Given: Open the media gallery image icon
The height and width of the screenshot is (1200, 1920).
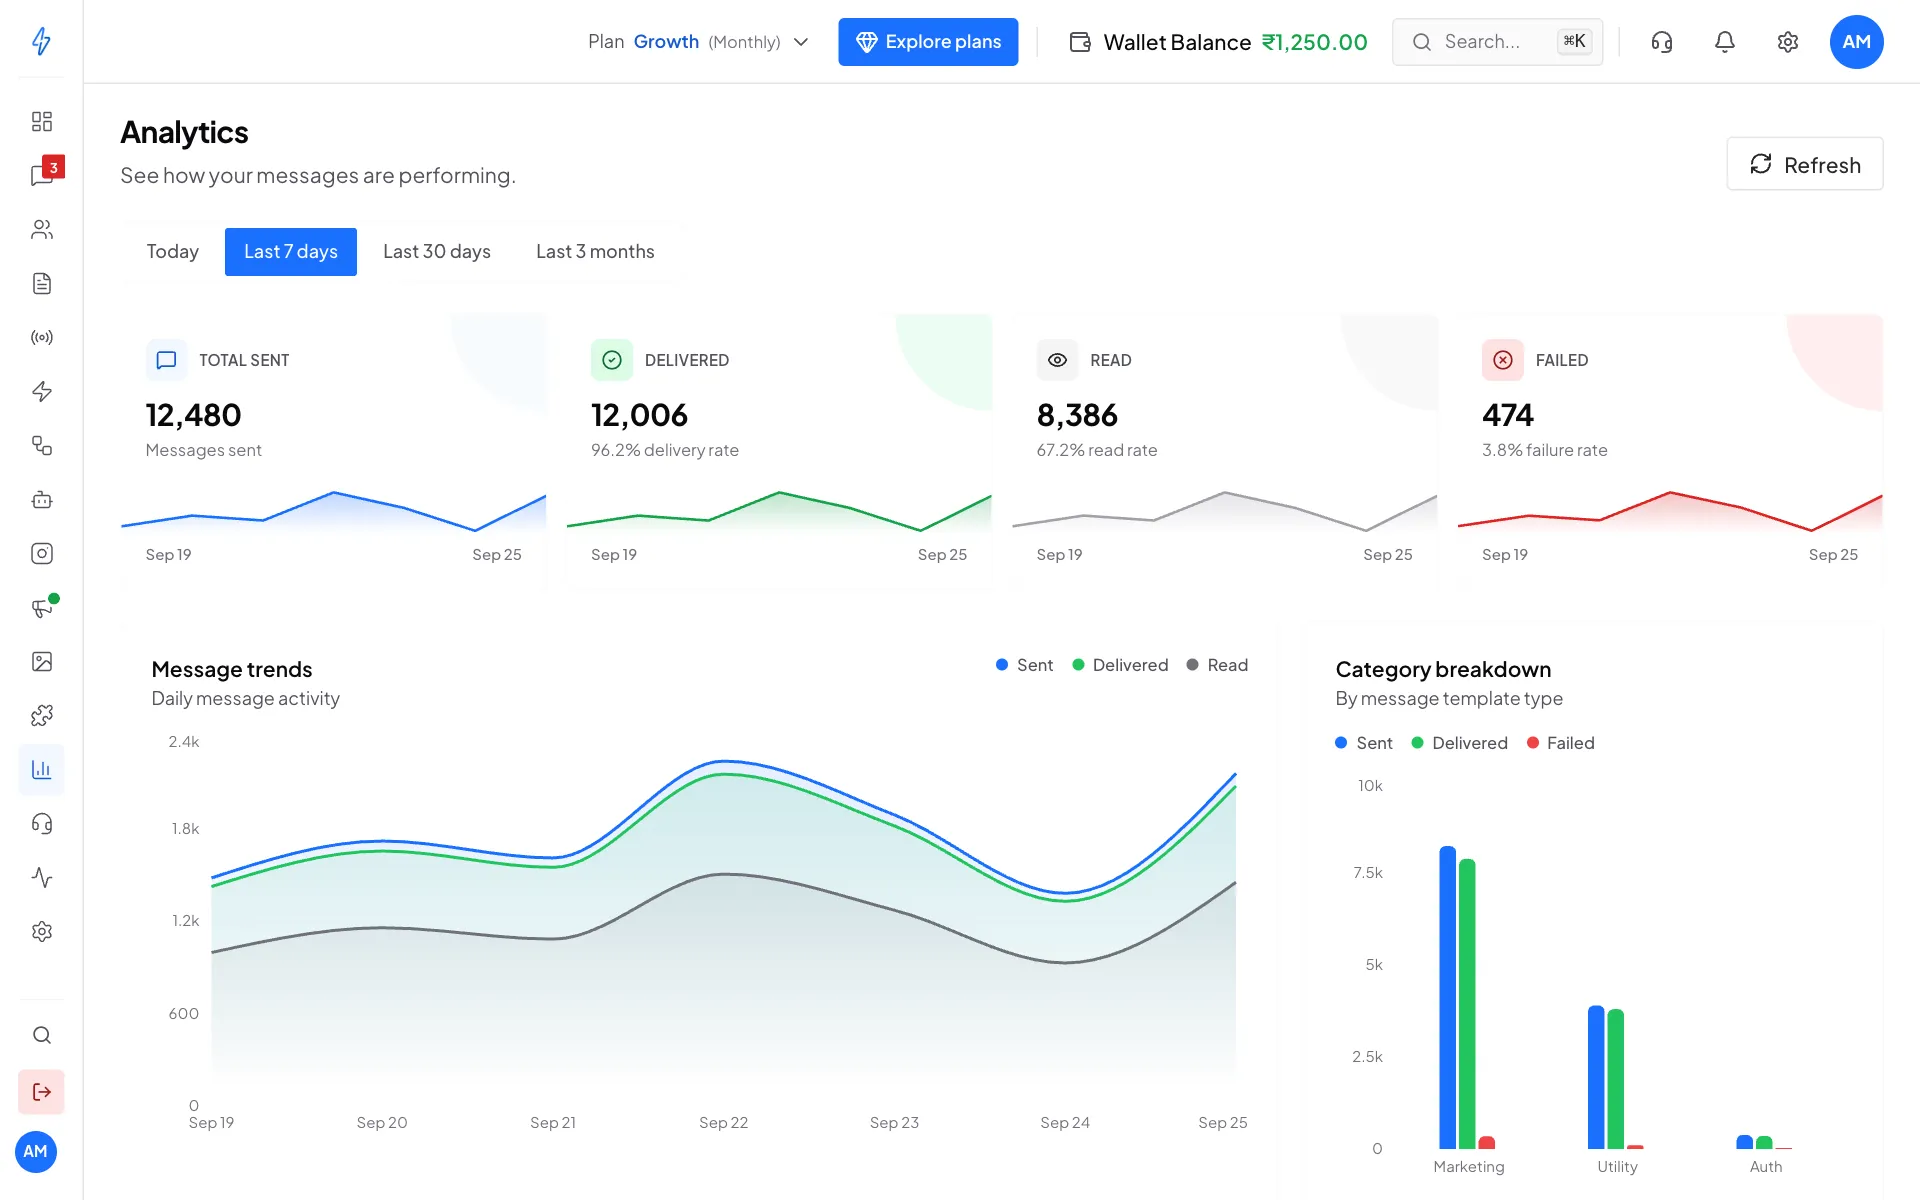Looking at the screenshot, I should pyautogui.click(x=41, y=661).
